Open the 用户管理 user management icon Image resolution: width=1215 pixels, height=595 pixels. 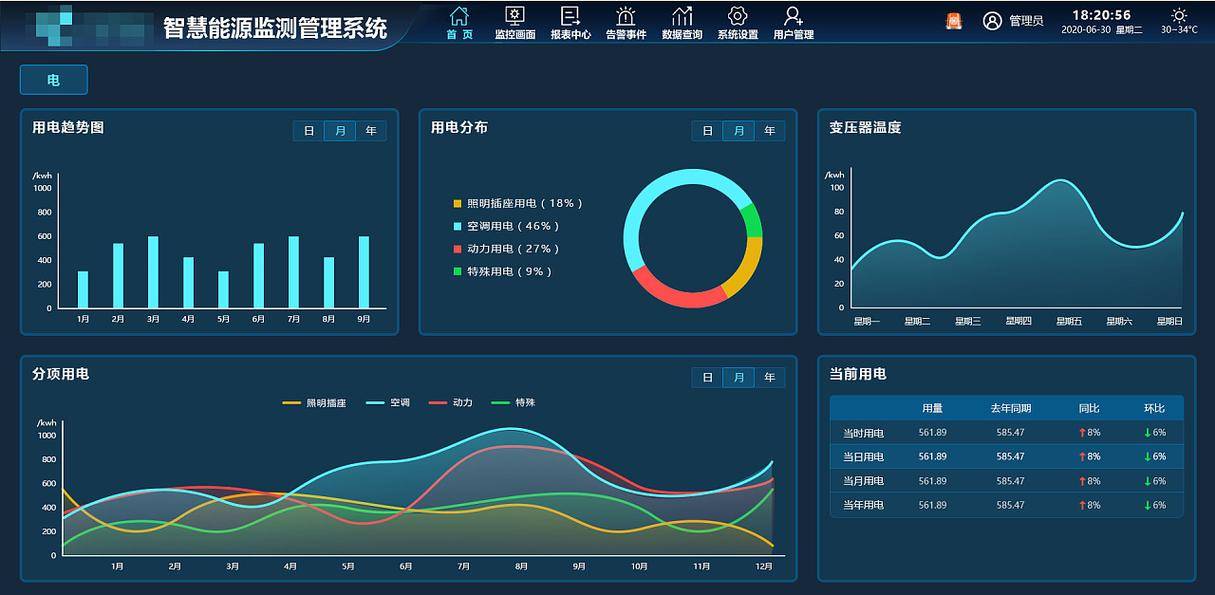tap(792, 20)
